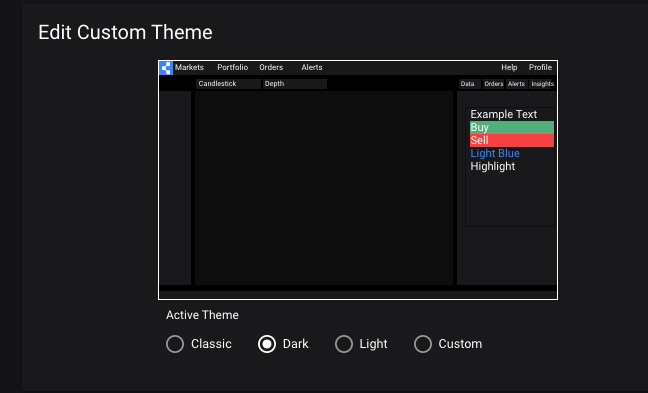Switch to the Candlestick tab
This screenshot has width=648, height=393.
click(x=229, y=84)
